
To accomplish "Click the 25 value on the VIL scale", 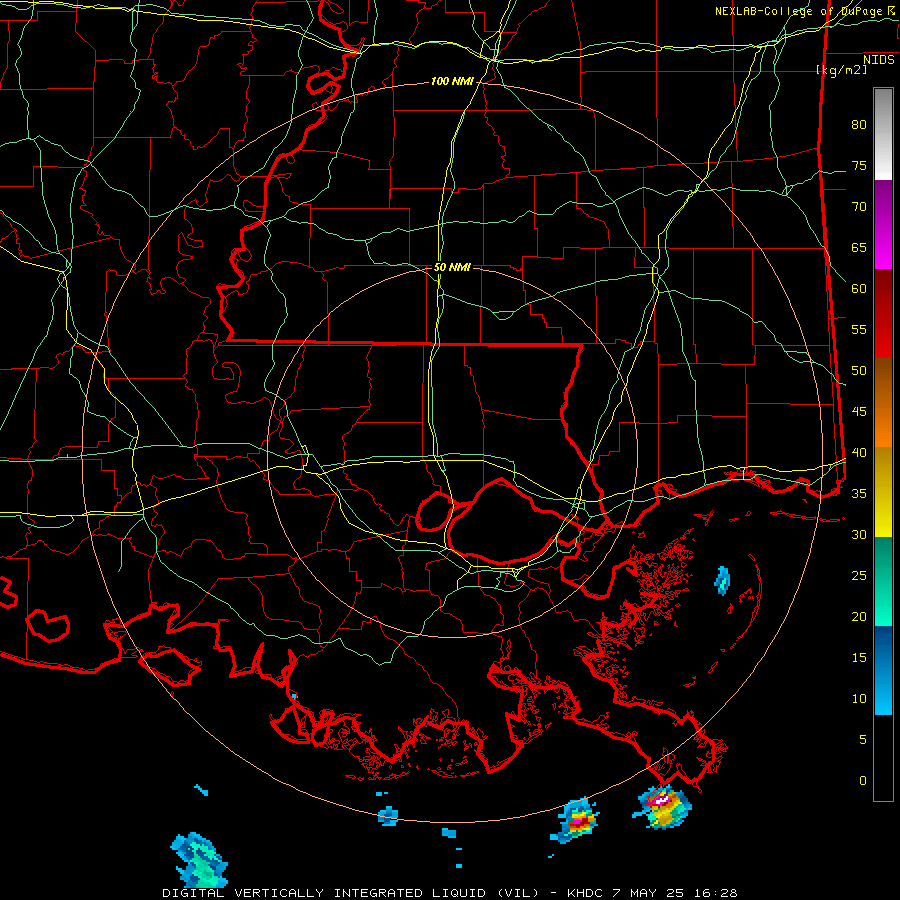I will tap(859, 576).
